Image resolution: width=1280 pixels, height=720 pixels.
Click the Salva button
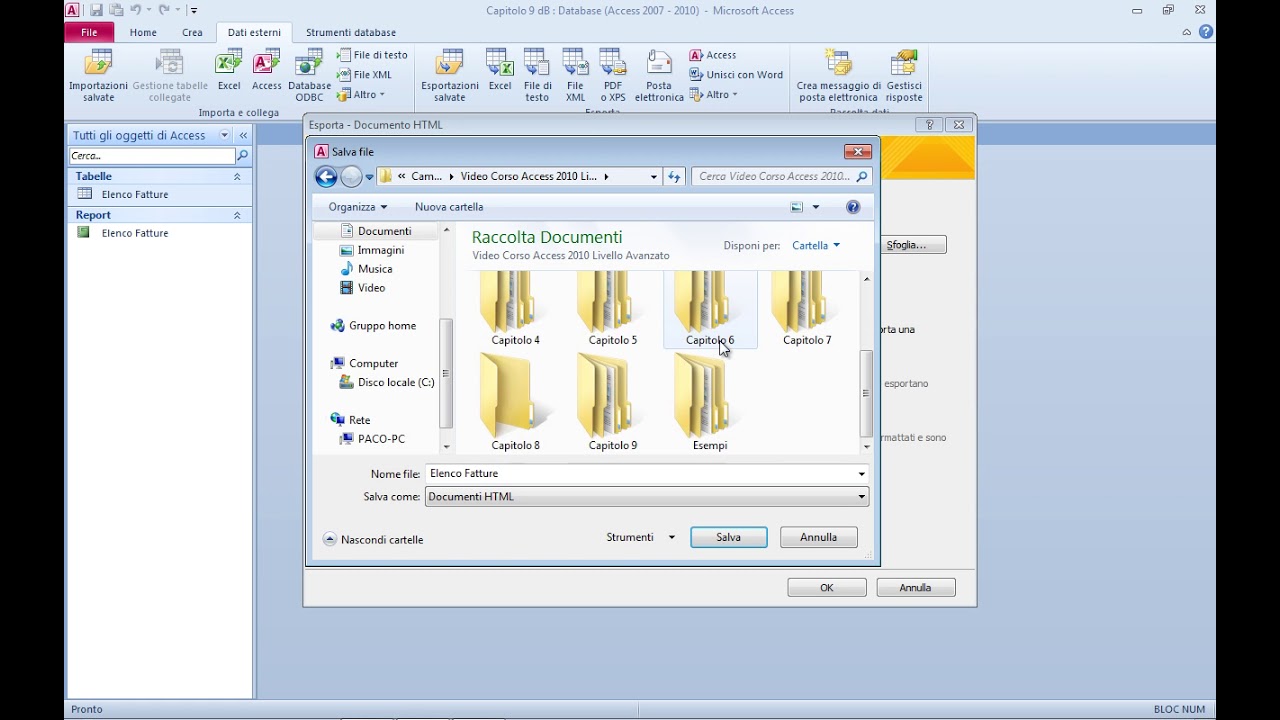point(729,537)
